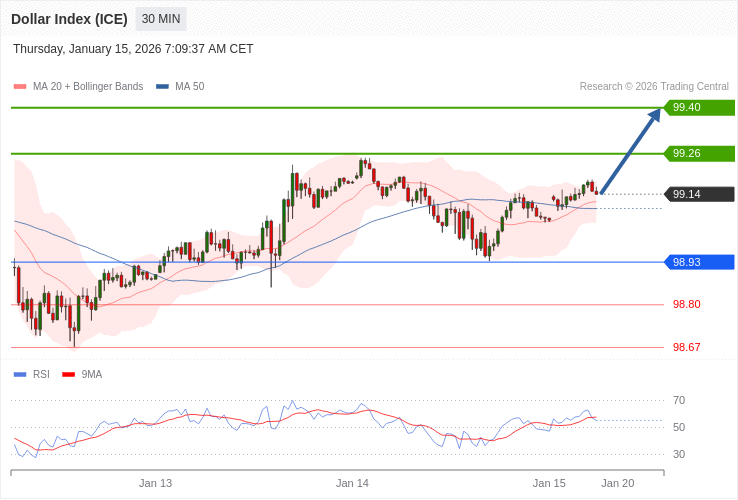Click the 98.67 support level label
The width and height of the screenshot is (738, 500).
(686, 347)
